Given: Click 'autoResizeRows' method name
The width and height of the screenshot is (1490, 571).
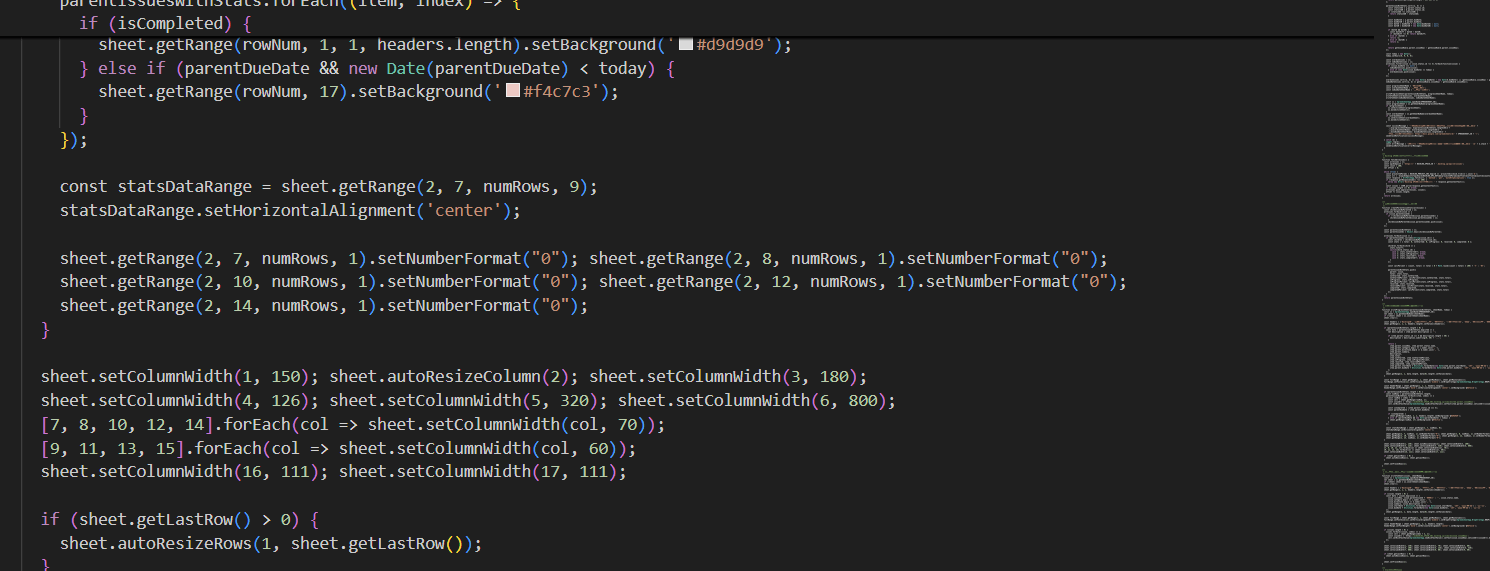Looking at the screenshot, I should pos(185,544).
